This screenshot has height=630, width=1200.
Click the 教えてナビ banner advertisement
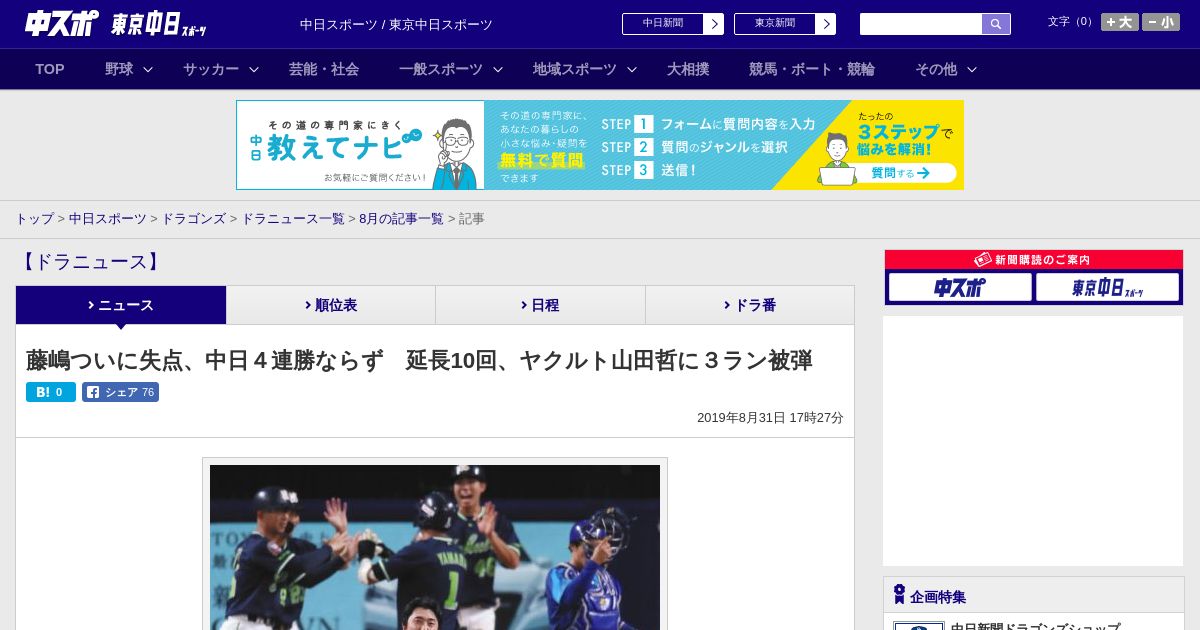click(x=600, y=145)
